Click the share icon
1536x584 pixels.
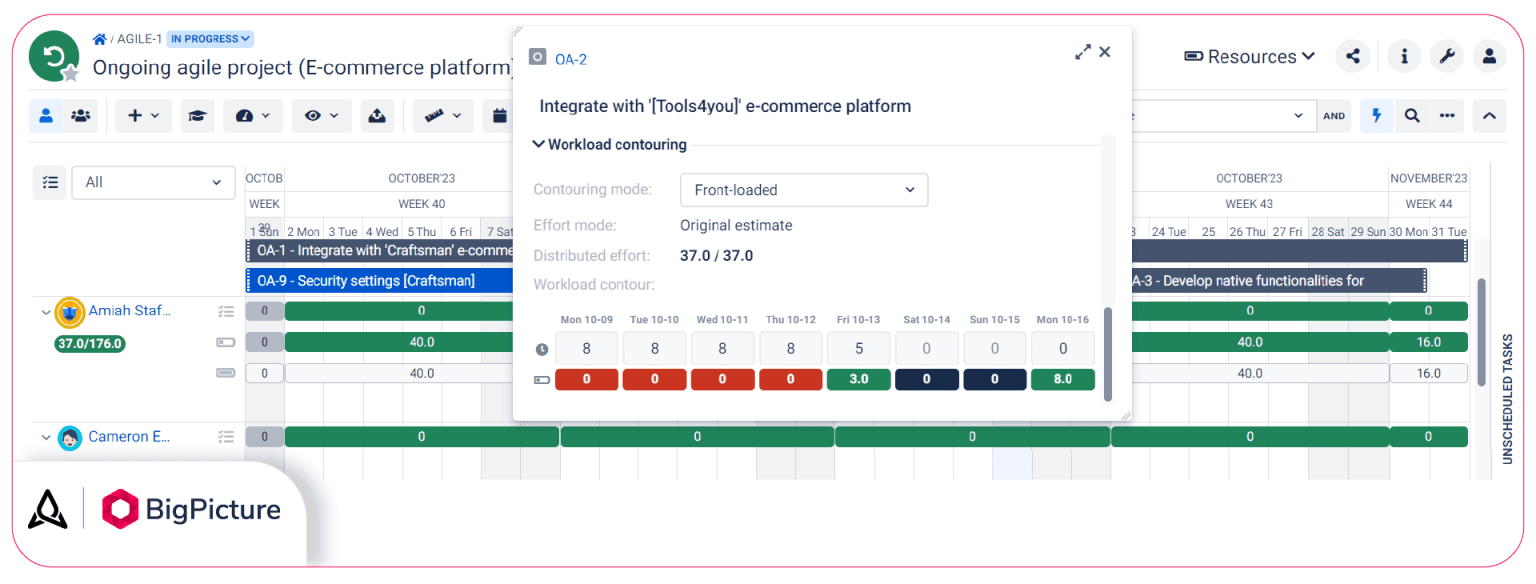1353,56
